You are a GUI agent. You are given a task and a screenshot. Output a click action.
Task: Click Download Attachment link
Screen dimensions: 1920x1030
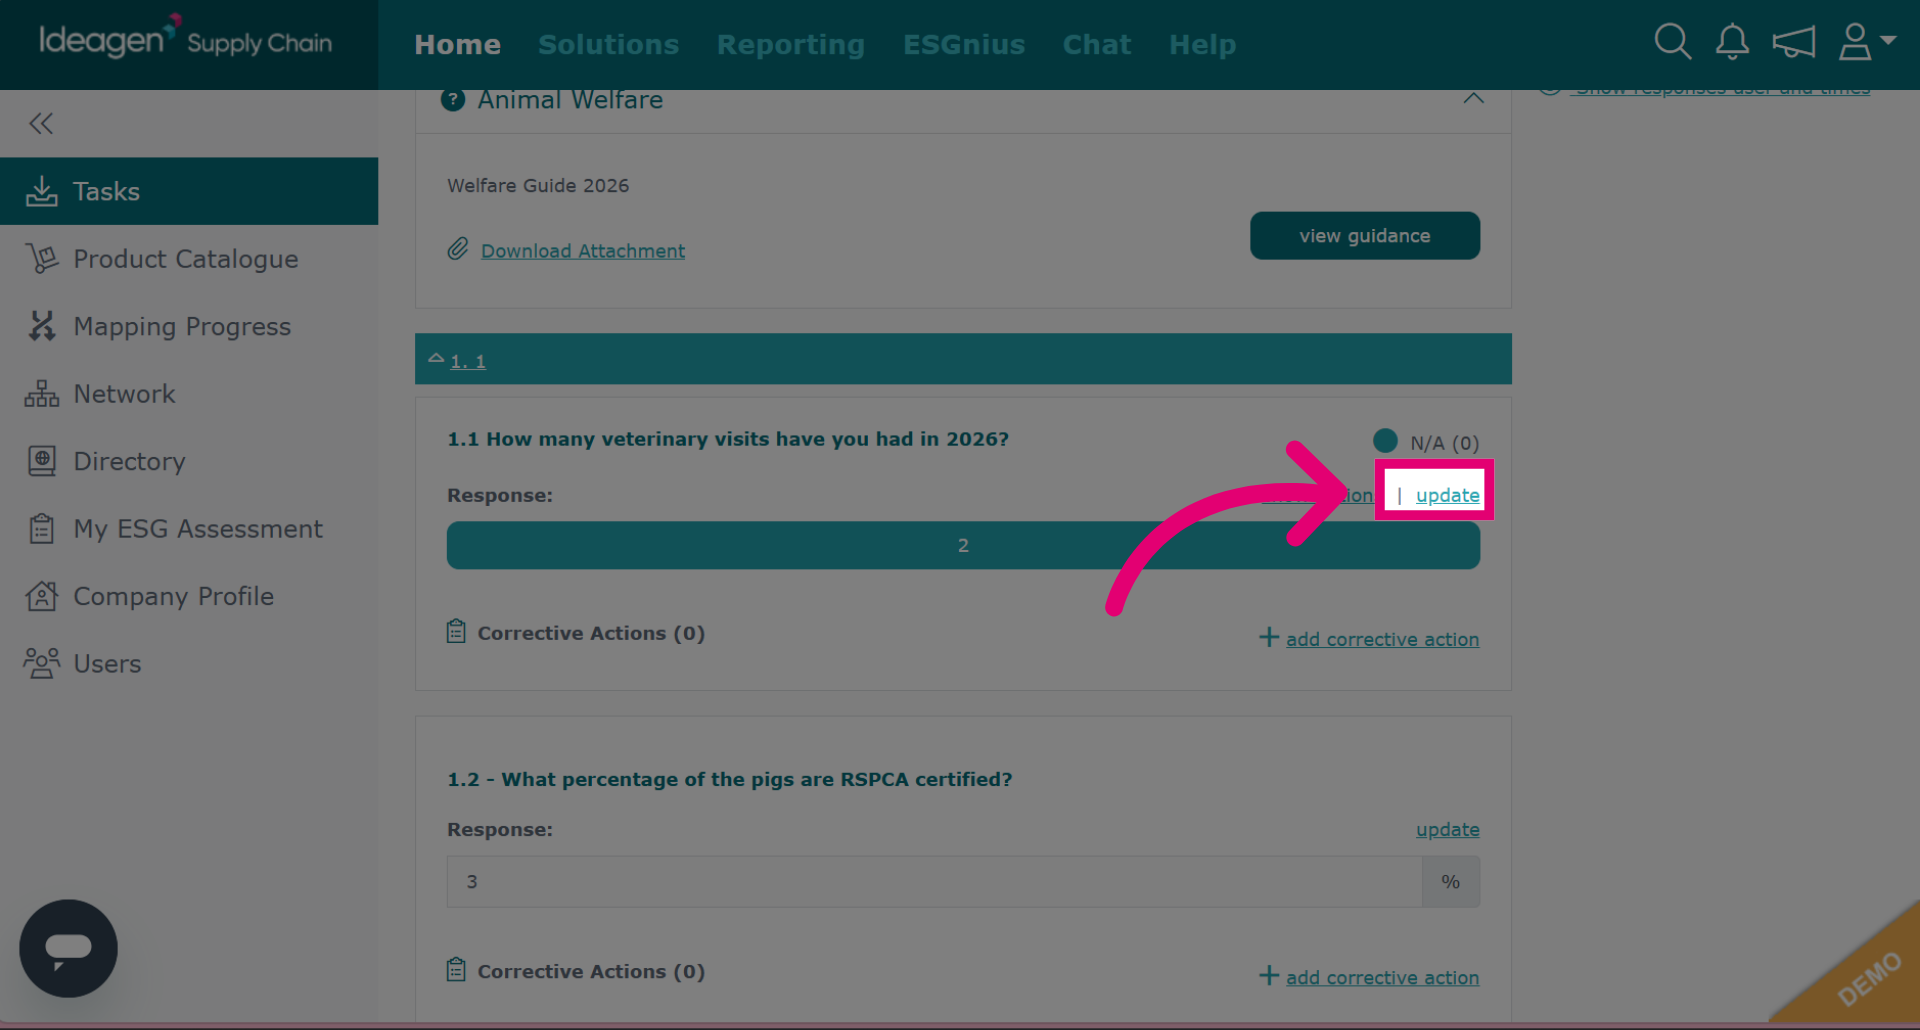(582, 251)
